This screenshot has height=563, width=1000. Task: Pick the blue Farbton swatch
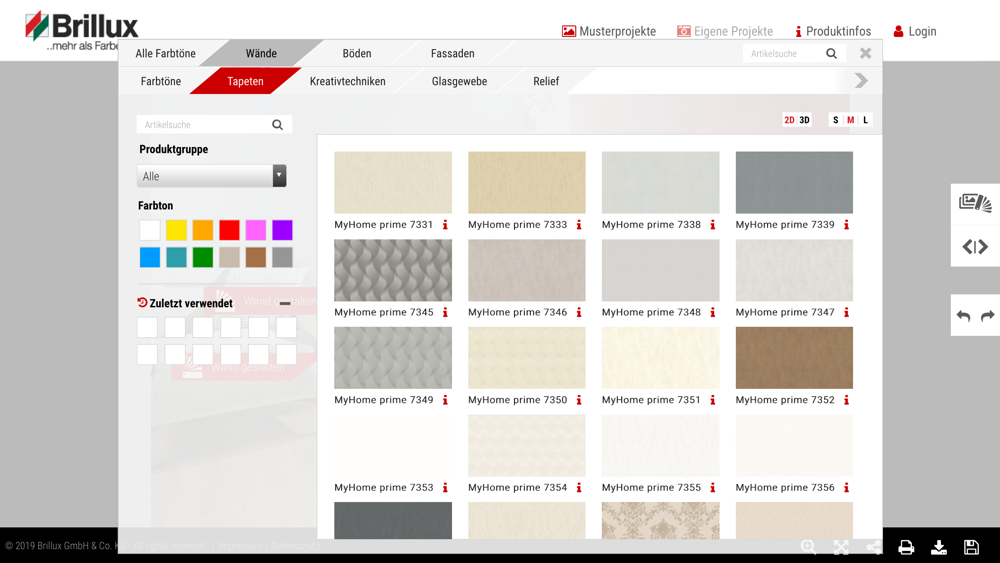click(x=150, y=257)
